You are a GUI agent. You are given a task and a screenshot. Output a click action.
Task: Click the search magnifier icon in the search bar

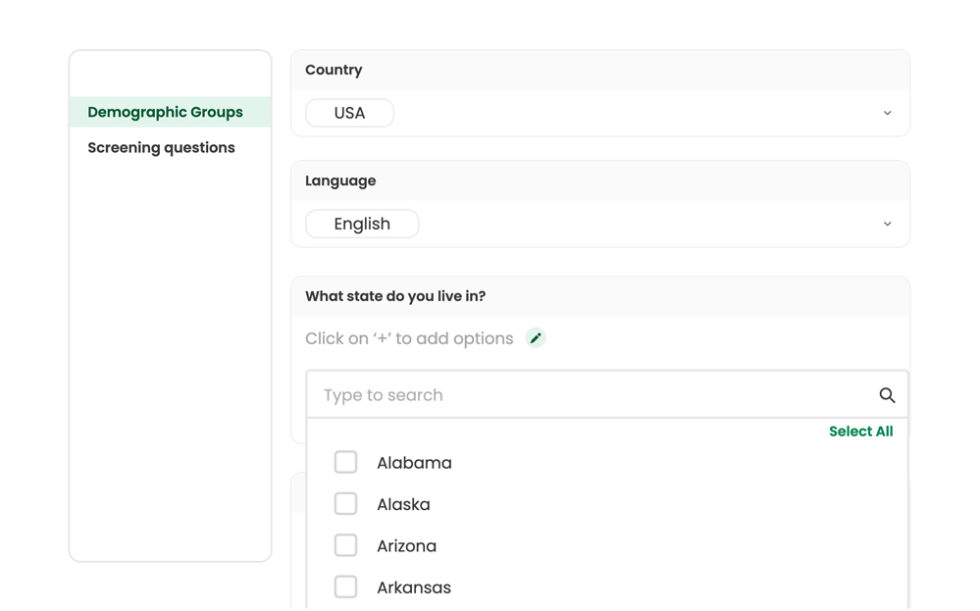pyautogui.click(x=888, y=395)
